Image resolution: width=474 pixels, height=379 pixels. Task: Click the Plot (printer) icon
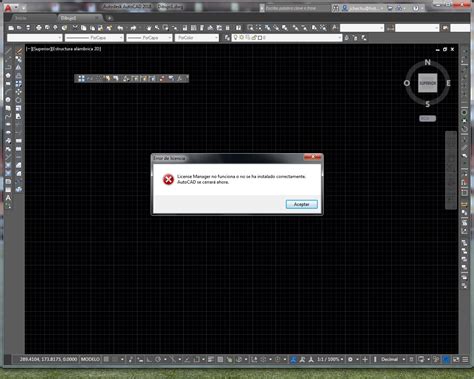tap(39, 28)
